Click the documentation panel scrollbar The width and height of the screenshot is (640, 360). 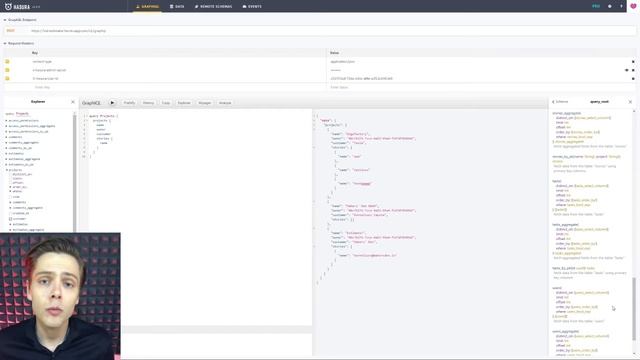(x=634, y=308)
